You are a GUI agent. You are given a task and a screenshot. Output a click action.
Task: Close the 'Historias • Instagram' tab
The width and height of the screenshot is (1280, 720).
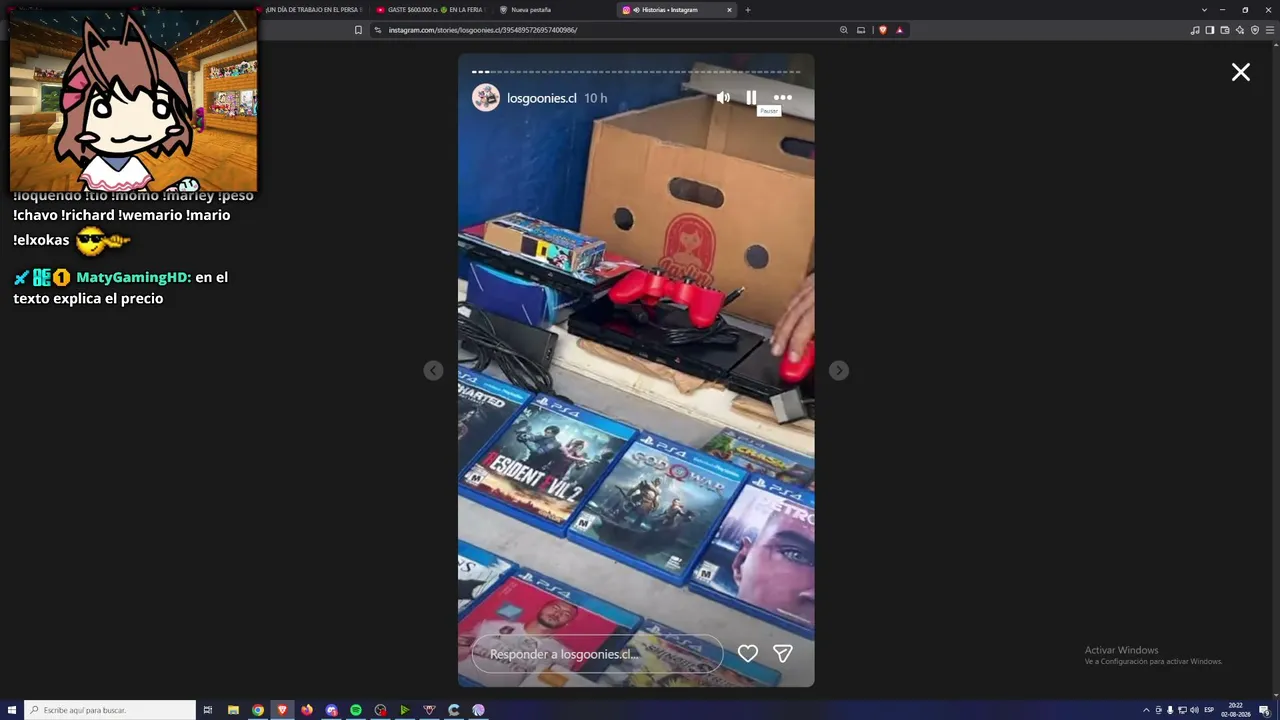pyautogui.click(x=729, y=10)
